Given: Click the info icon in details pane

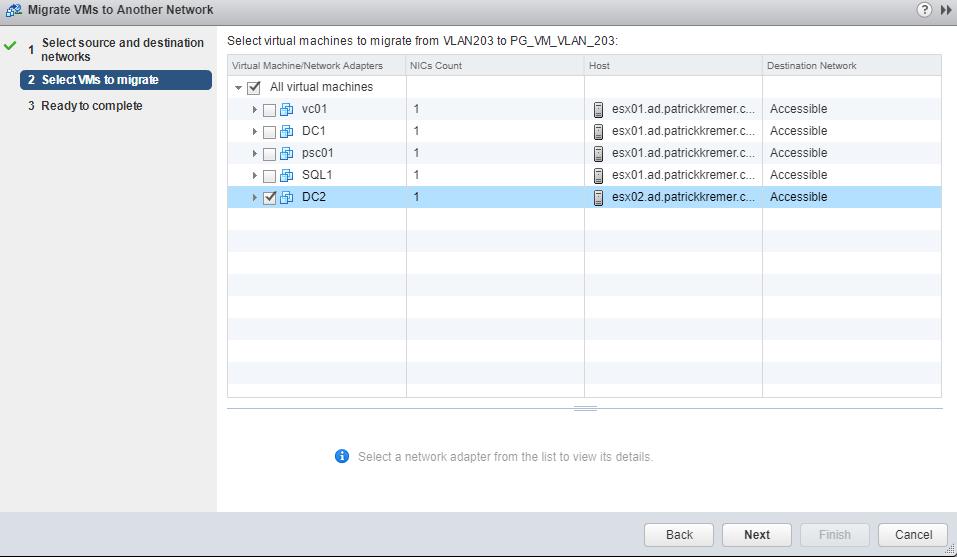Looking at the screenshot, I should click(342, 456).
